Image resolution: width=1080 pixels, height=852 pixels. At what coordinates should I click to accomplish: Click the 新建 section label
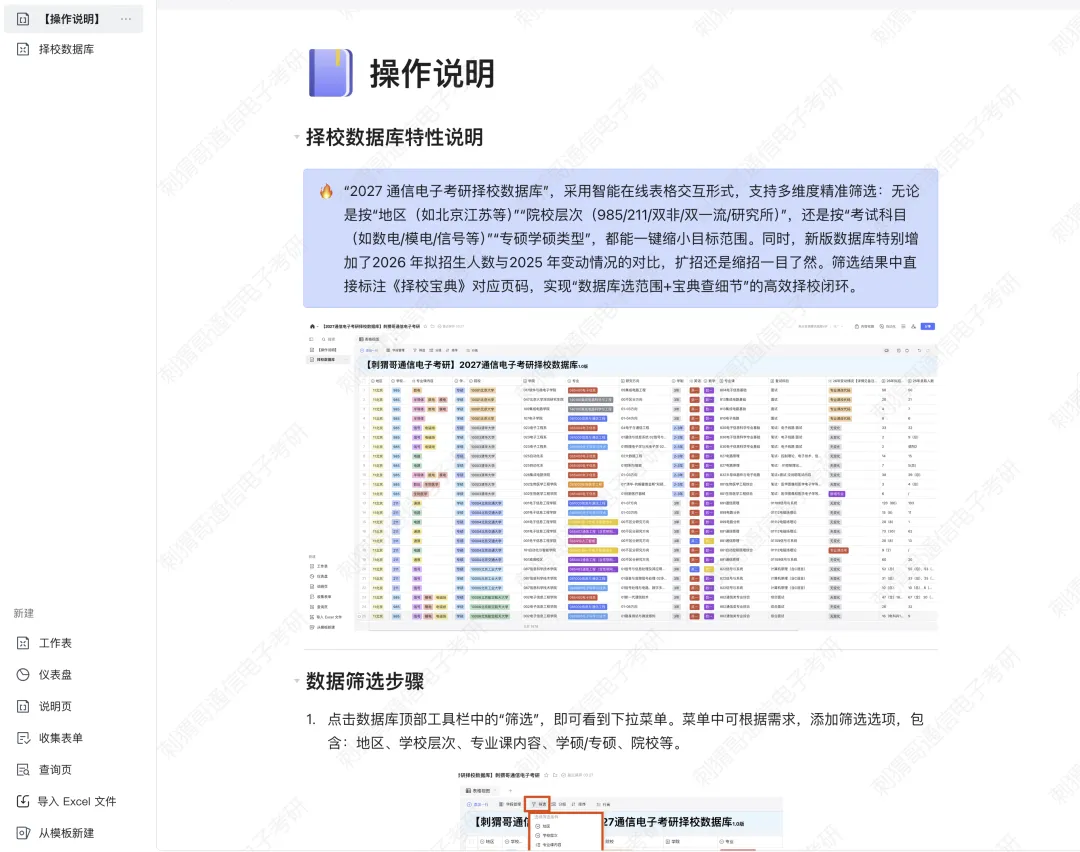point(23,613)
